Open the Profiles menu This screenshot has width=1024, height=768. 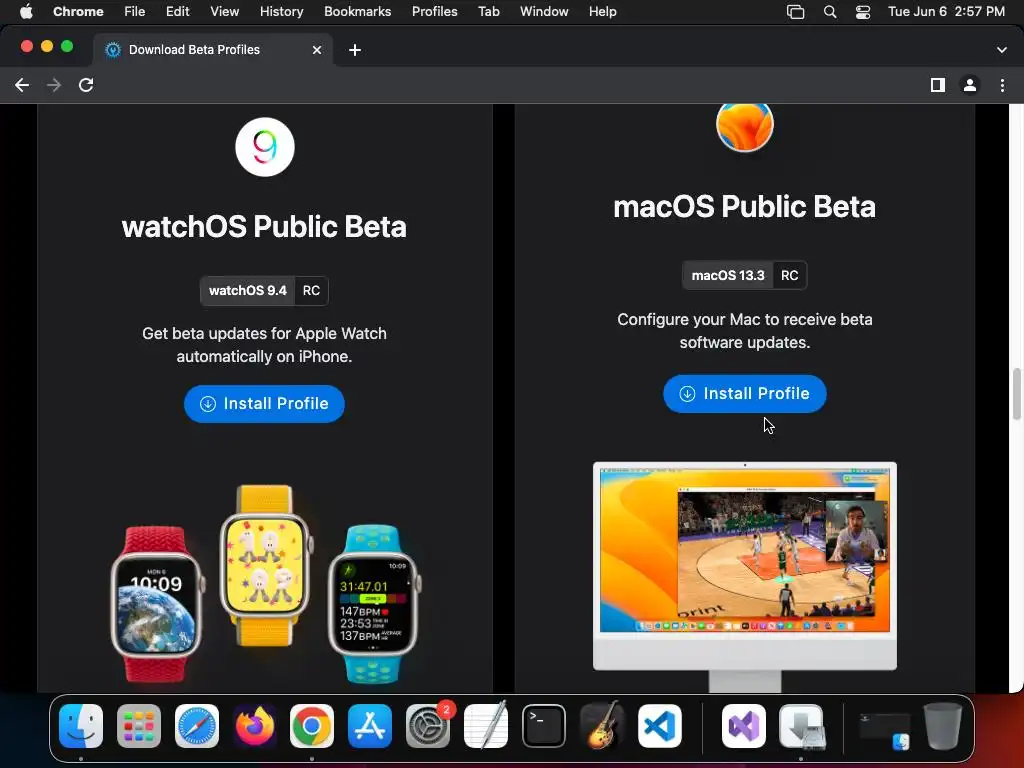tap(434, 12)
